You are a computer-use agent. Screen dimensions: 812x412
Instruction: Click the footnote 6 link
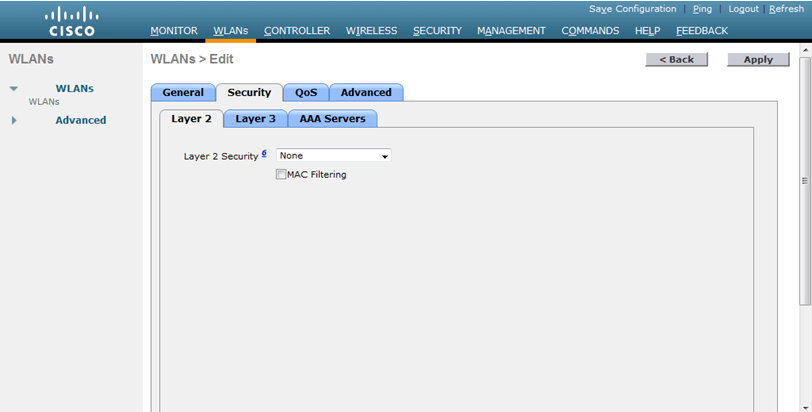264,154
